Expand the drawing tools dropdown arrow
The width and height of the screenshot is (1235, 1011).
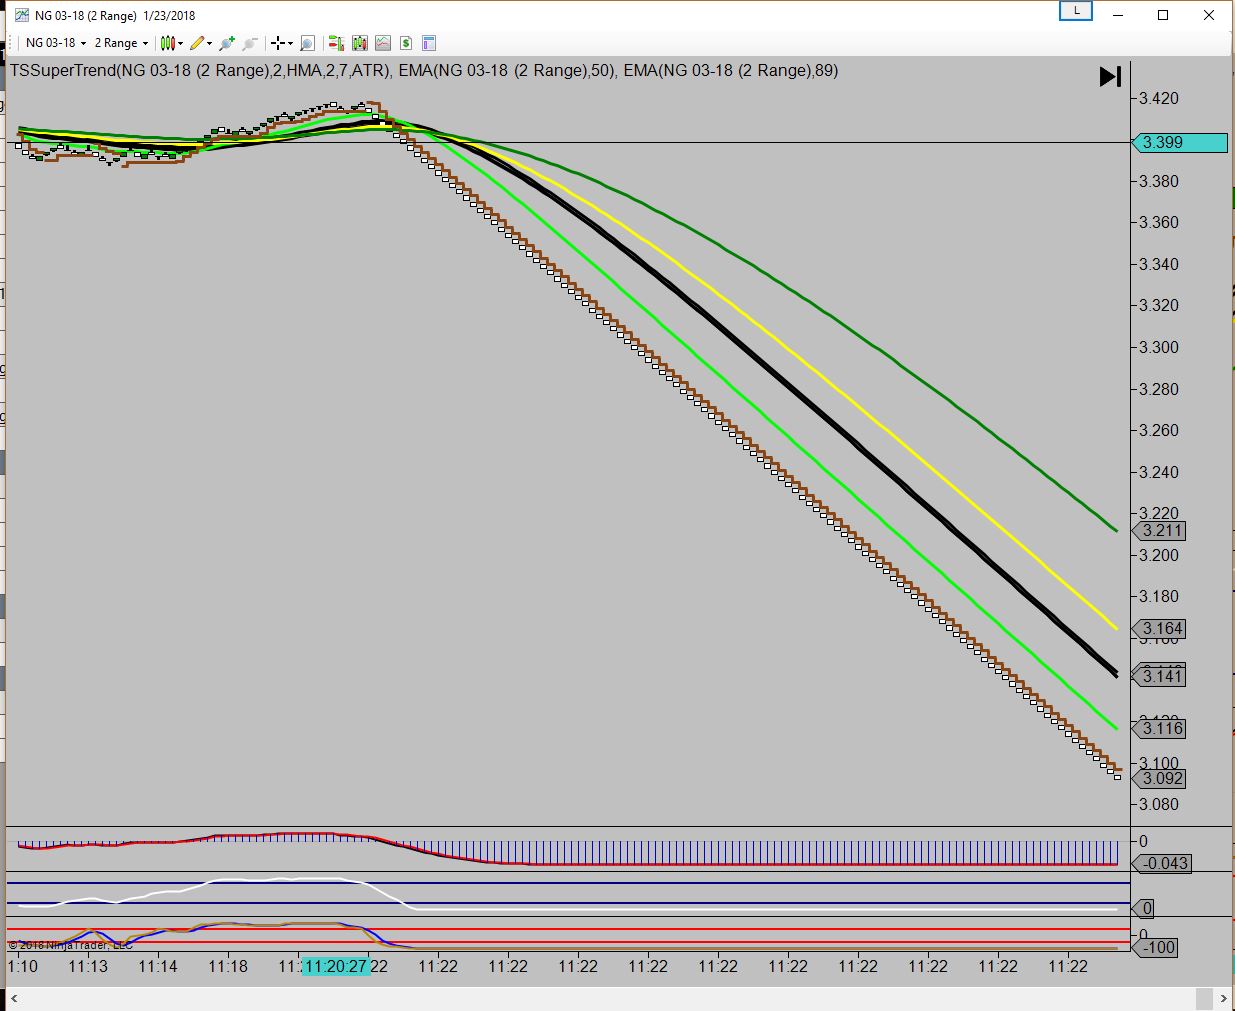tap(210, 43)
